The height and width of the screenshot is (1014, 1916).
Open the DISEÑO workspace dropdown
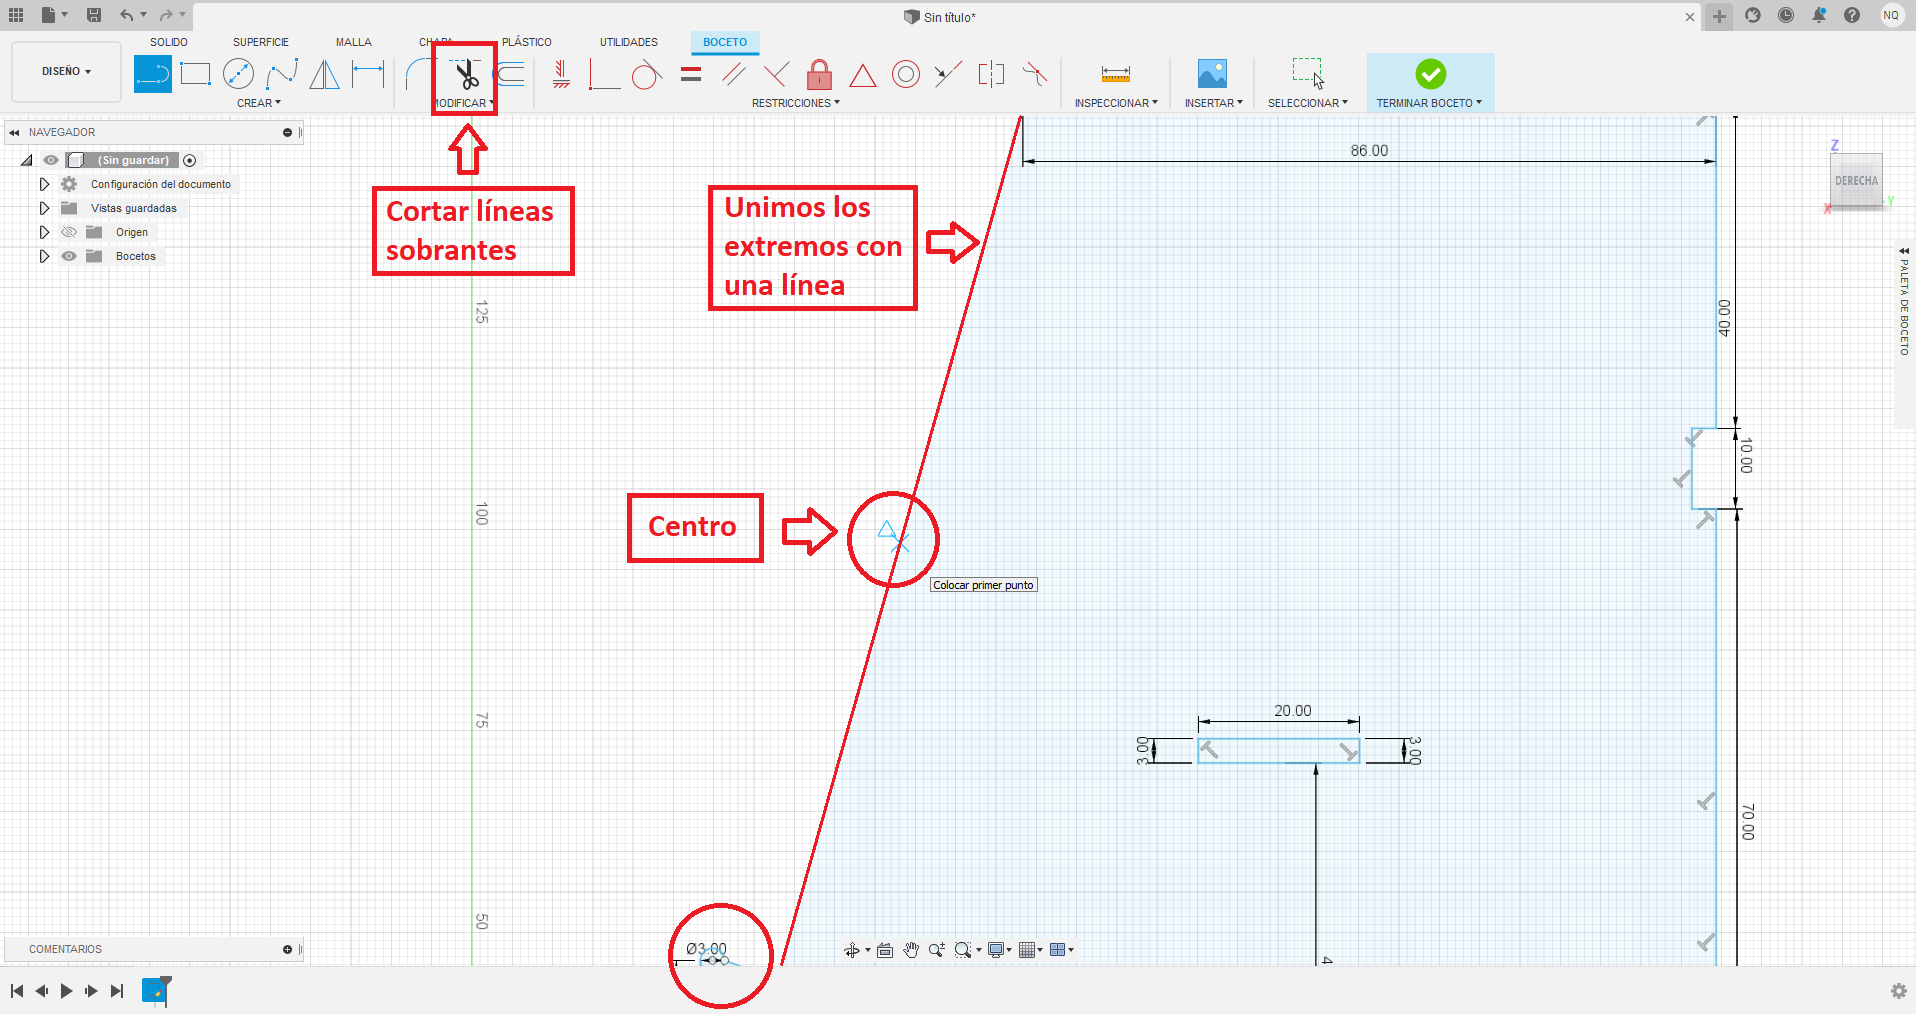click(x=67, y=72)
